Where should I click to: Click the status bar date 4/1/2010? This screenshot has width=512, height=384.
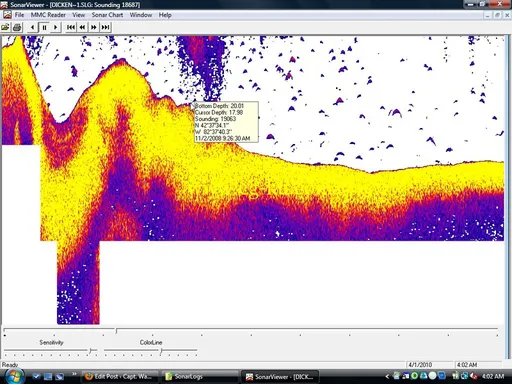coord(420,365)
